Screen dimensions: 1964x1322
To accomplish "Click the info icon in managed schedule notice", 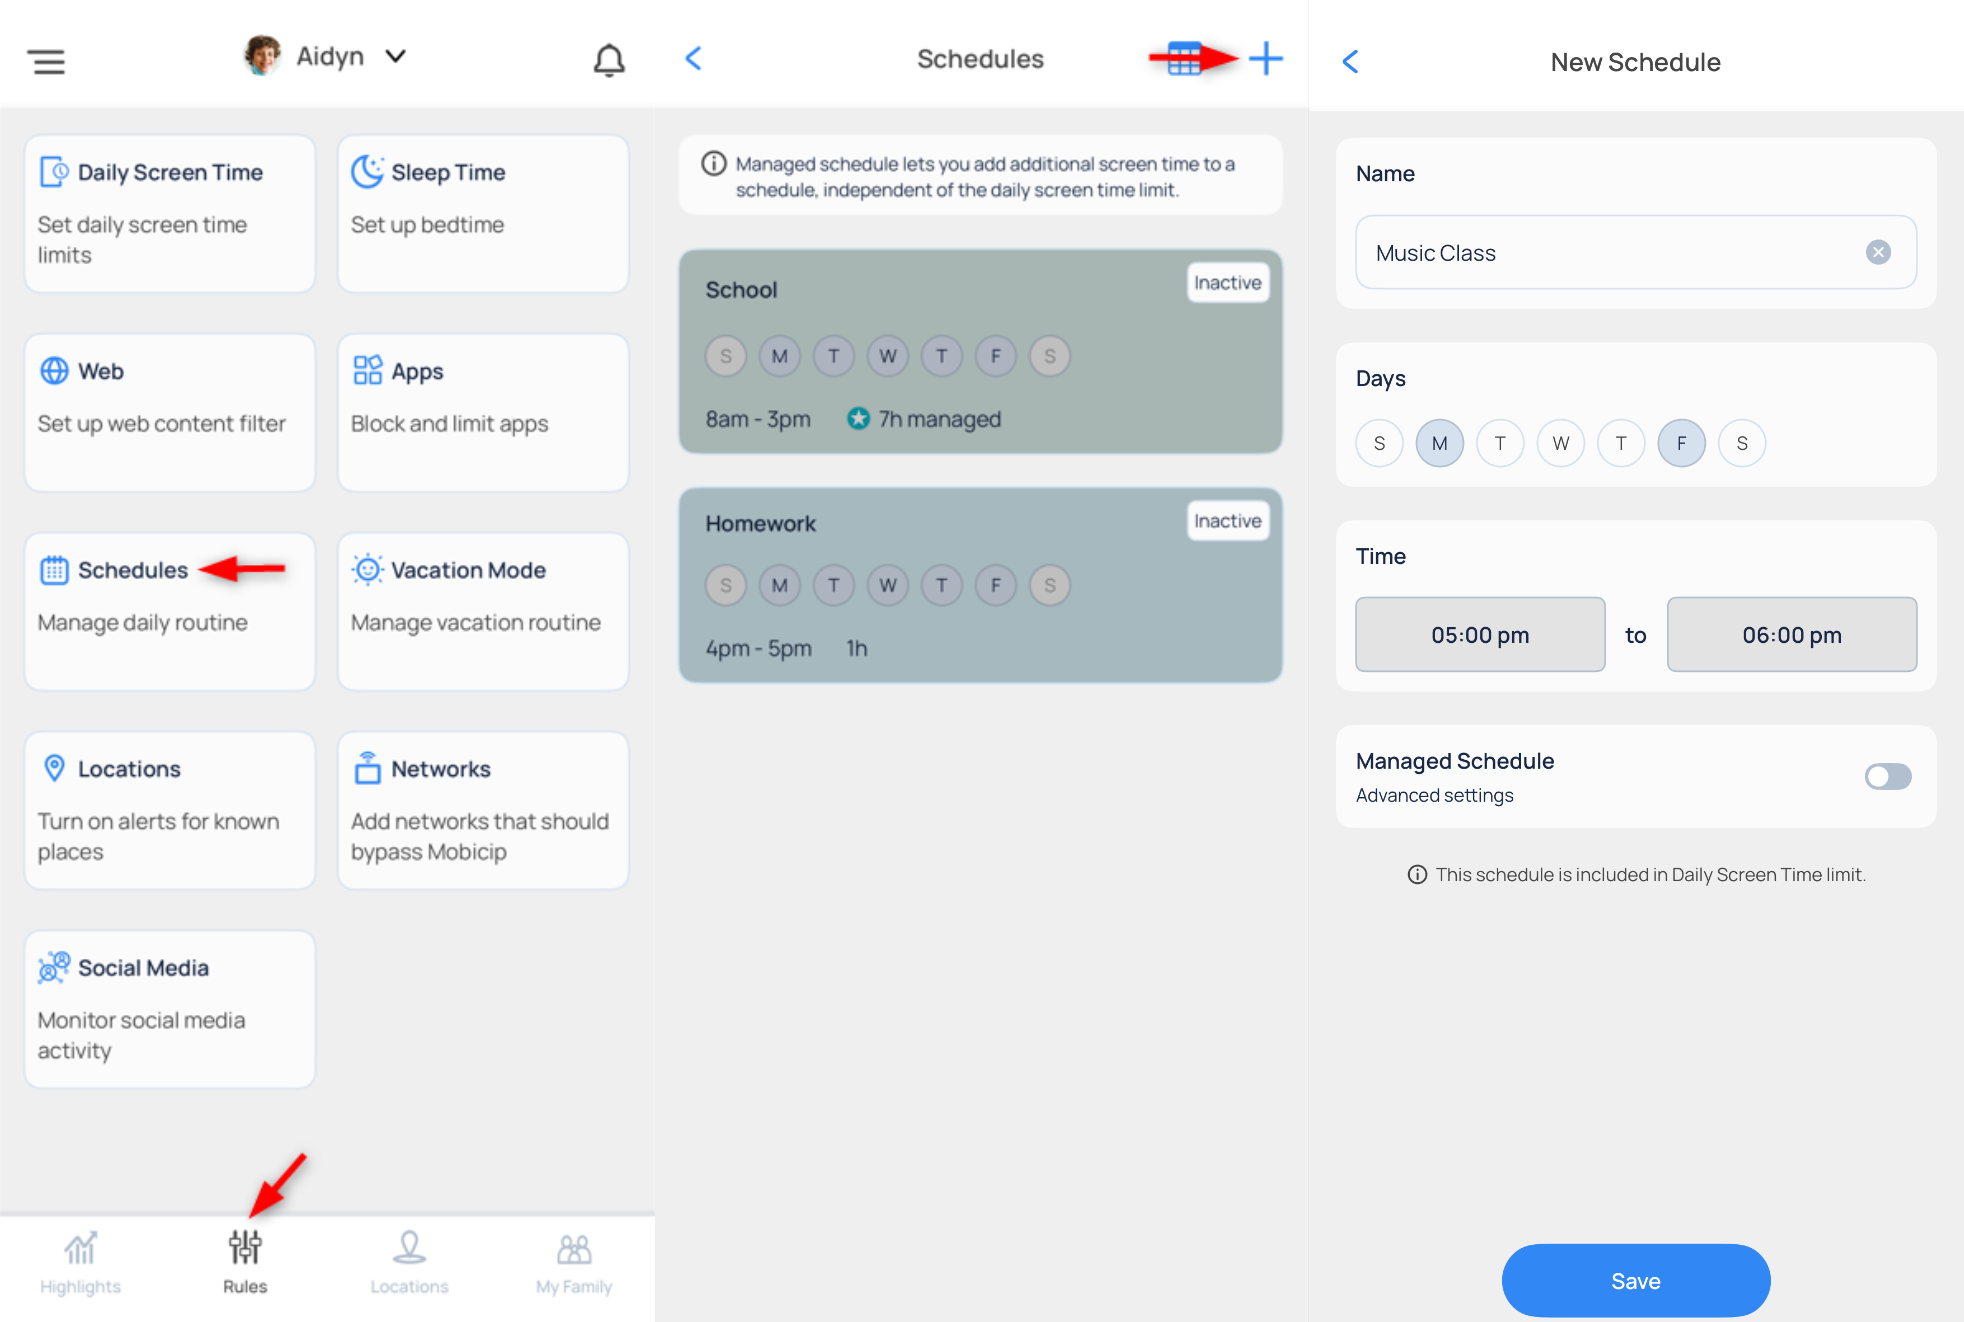I will (x=713, y=163).
